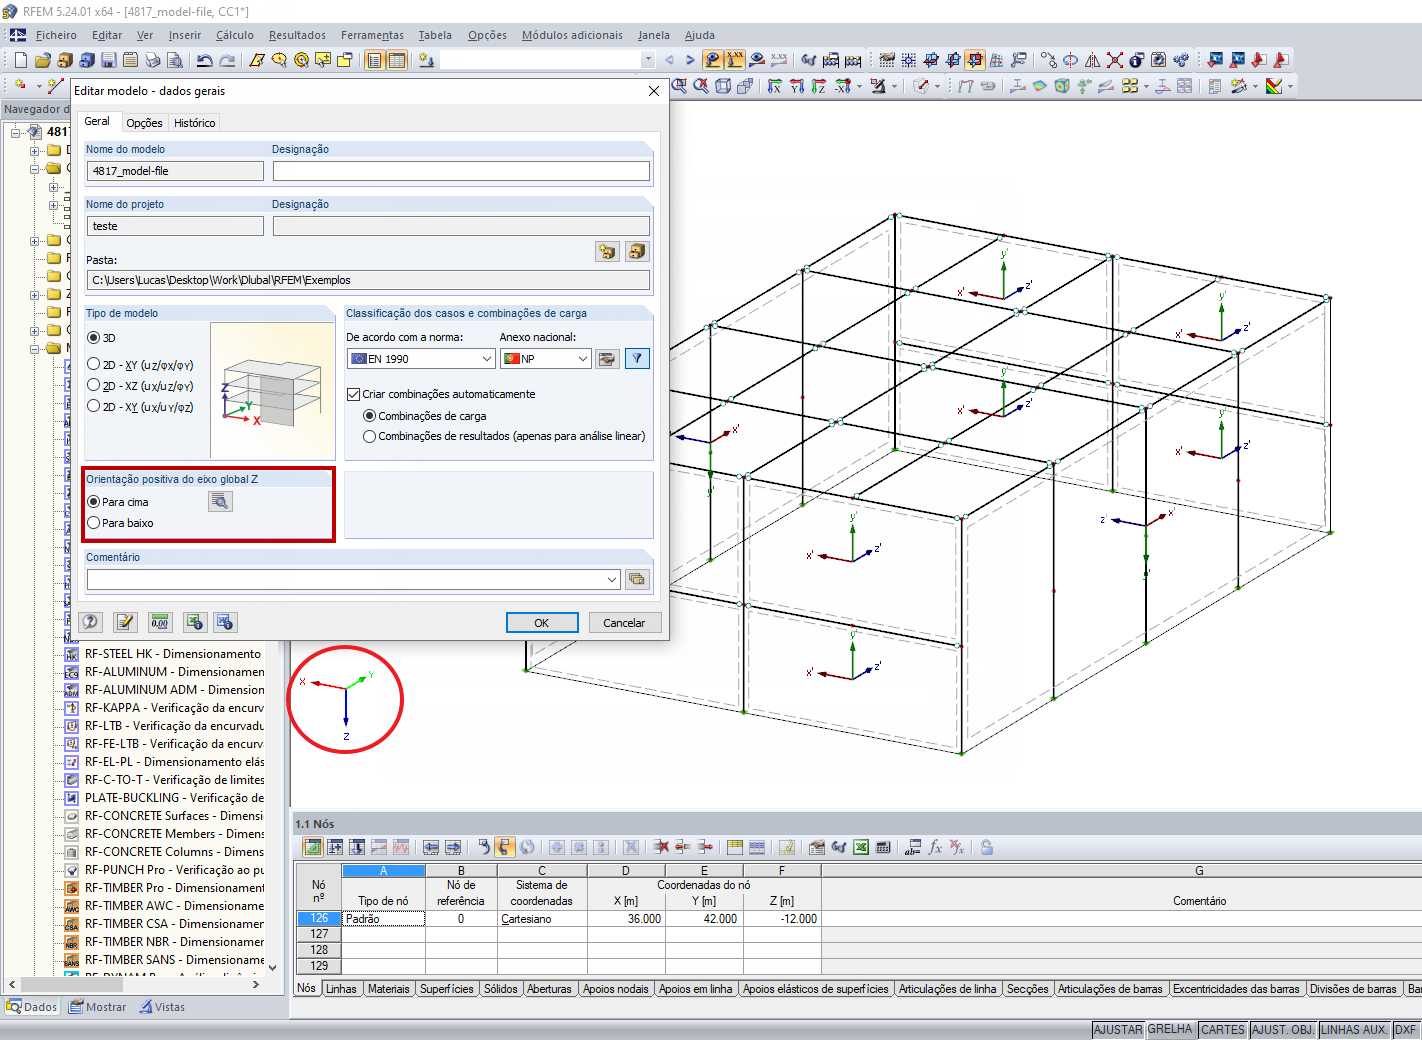Open the EN 1990 standard dropdown

click(487, 359)
